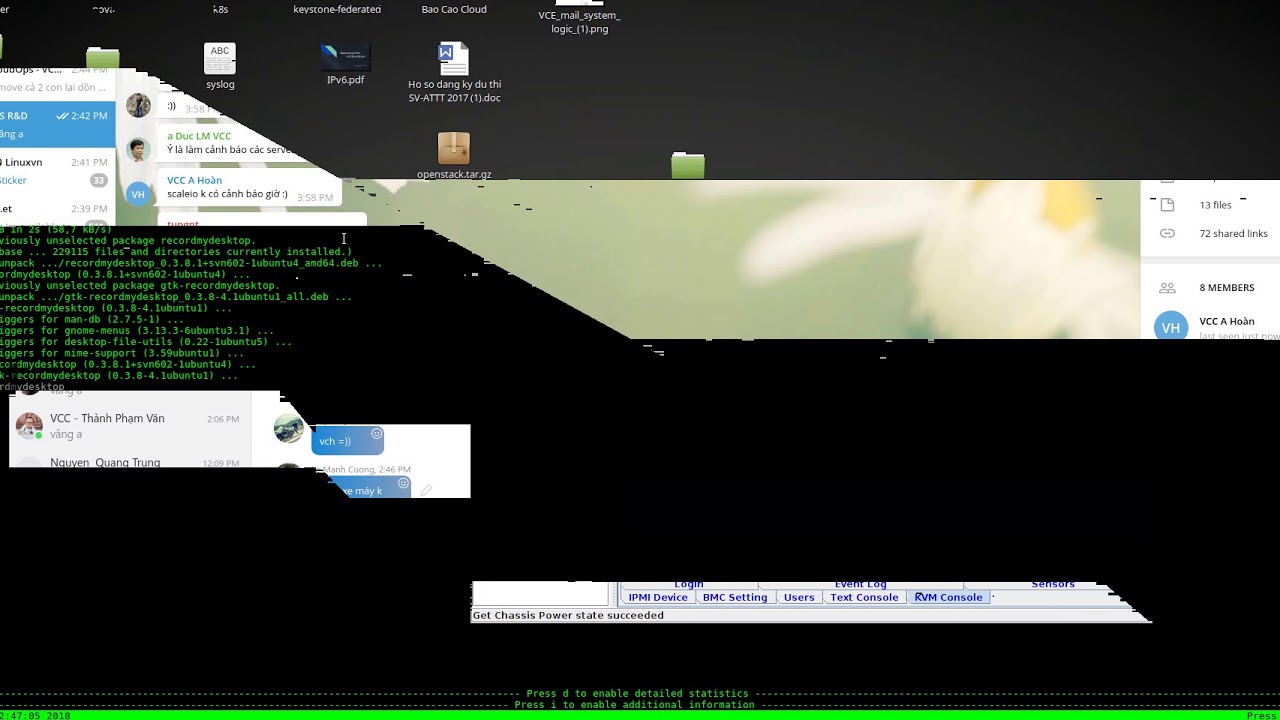Open the Text Console tab

[x=864, y=597]
